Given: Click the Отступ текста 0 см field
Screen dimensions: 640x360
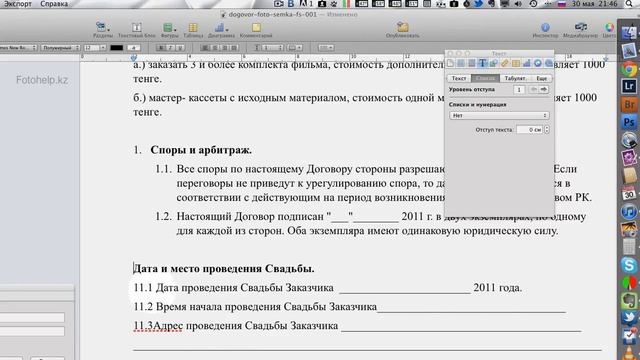Looking at the screenshot, I should click(530, 129).
